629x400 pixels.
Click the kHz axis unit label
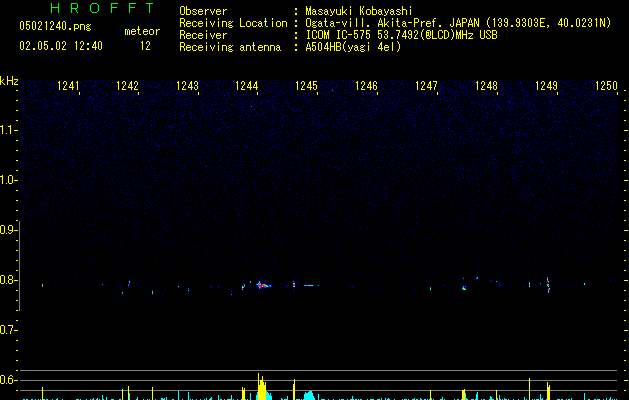(x=9, y=81)
